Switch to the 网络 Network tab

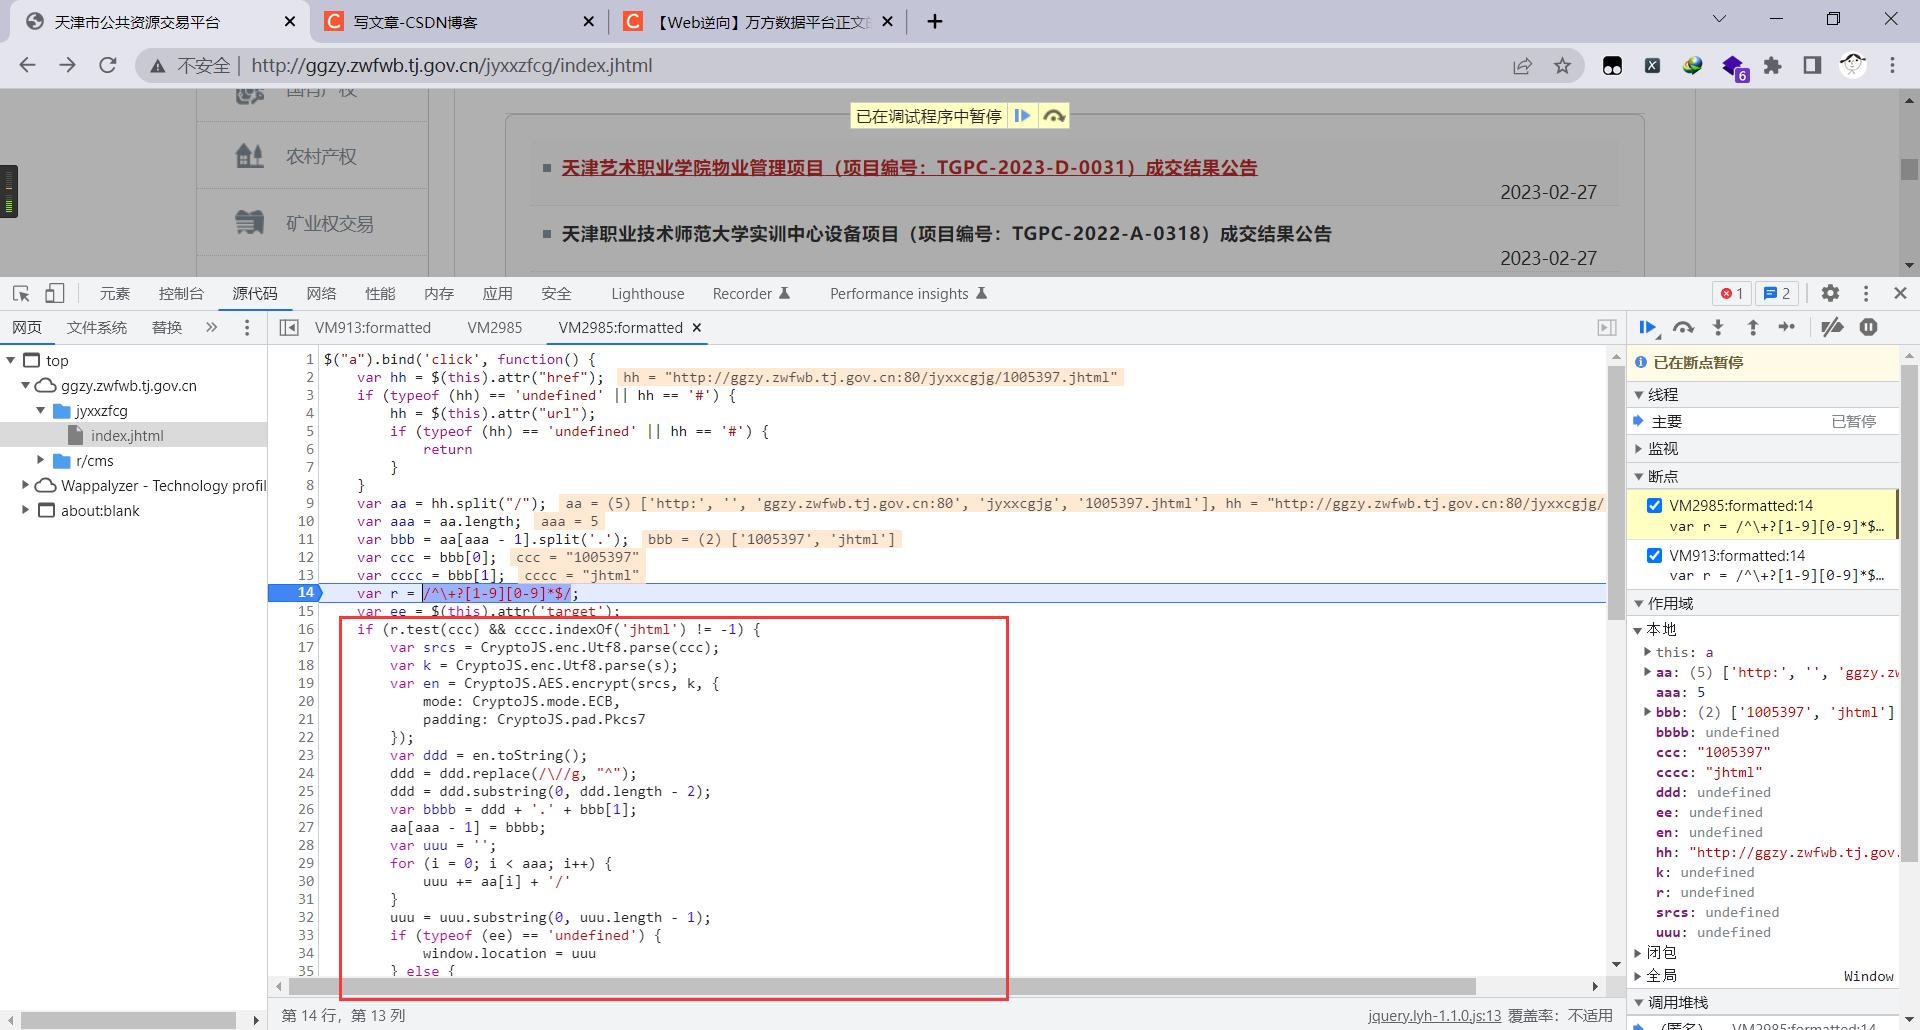point(321,293)
